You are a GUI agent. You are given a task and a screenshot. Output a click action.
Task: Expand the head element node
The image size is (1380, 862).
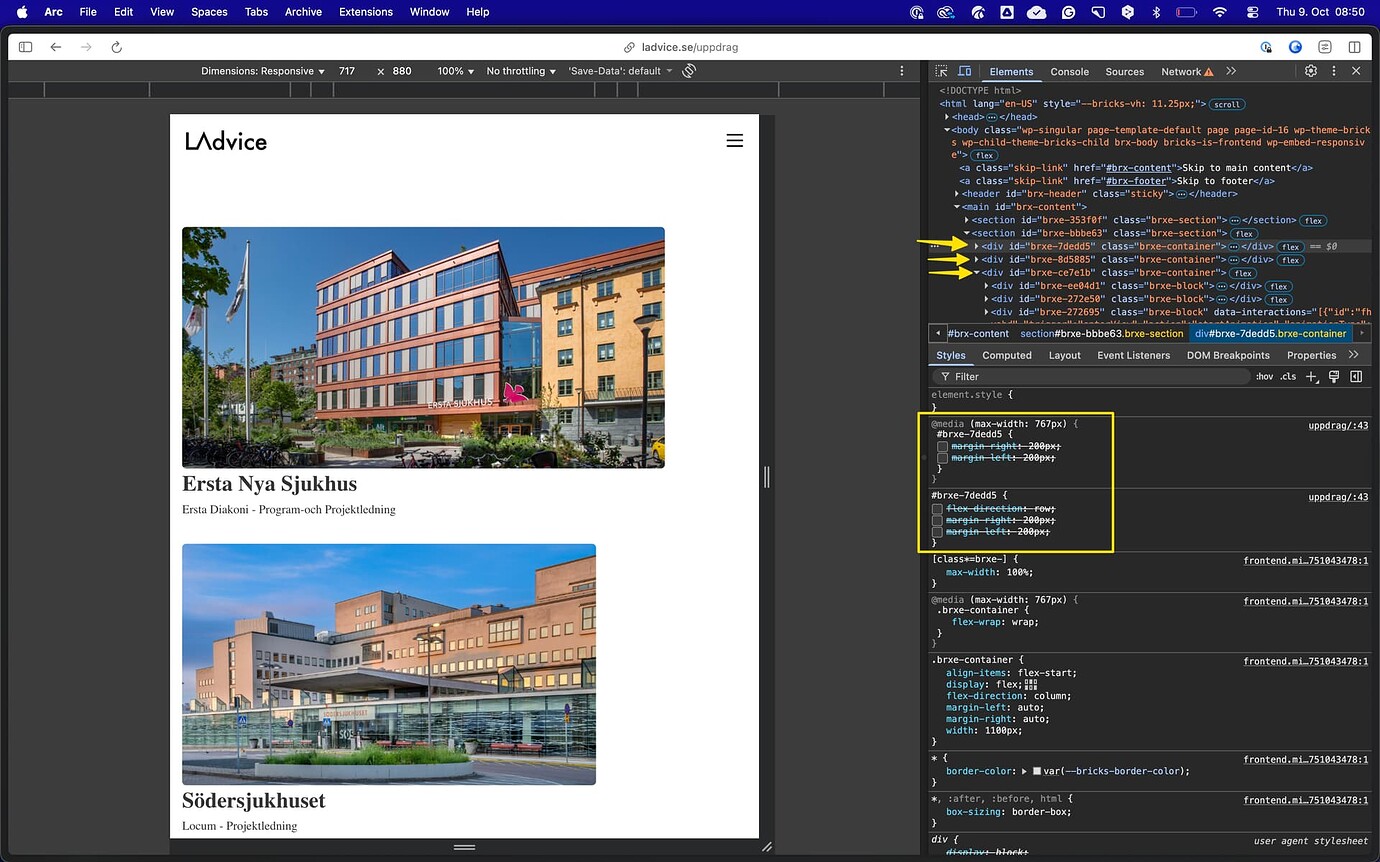[x=947, y=116]
